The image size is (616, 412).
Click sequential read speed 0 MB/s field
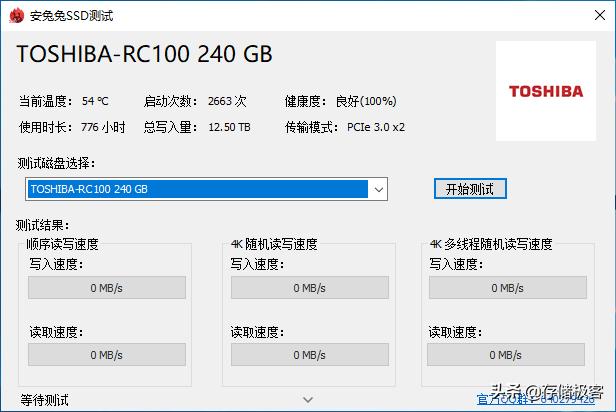click(x=106, y=355)
